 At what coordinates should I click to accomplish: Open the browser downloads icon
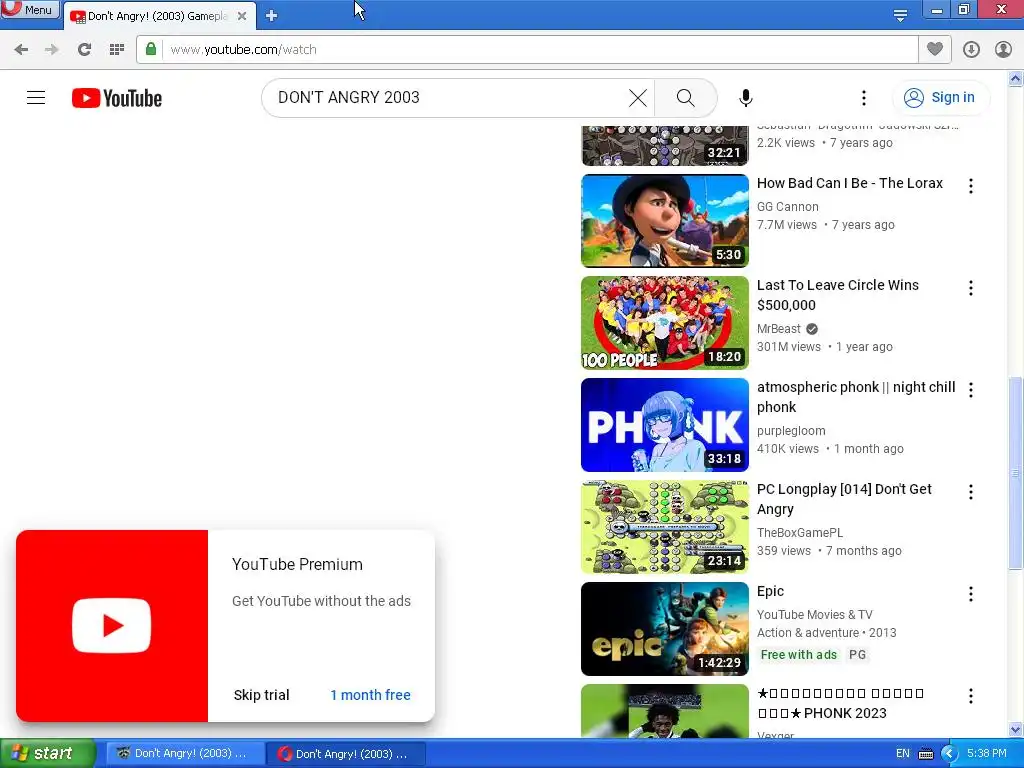(971, 50)
